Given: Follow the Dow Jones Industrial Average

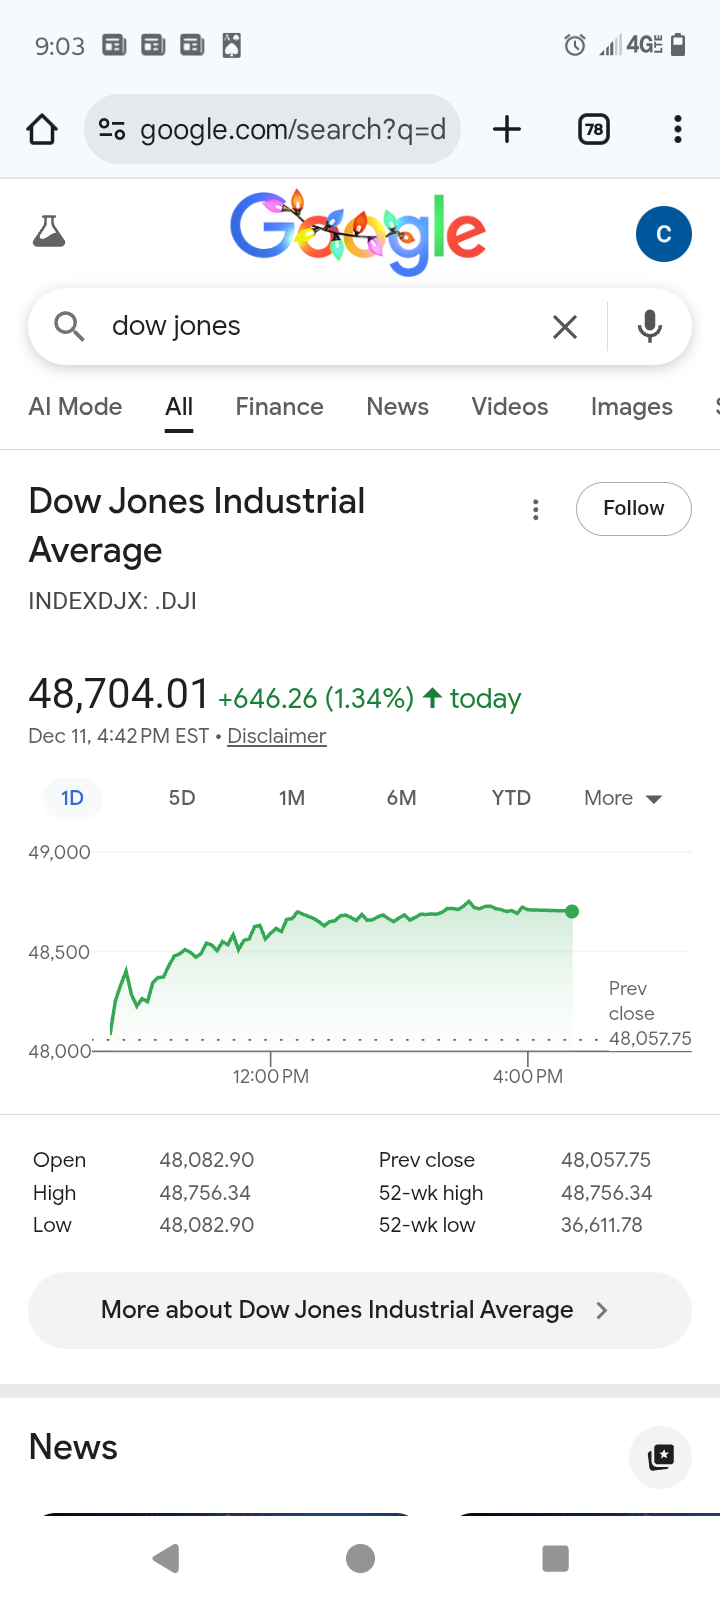Looking at the screenshot, I should [x=633, y=509].
